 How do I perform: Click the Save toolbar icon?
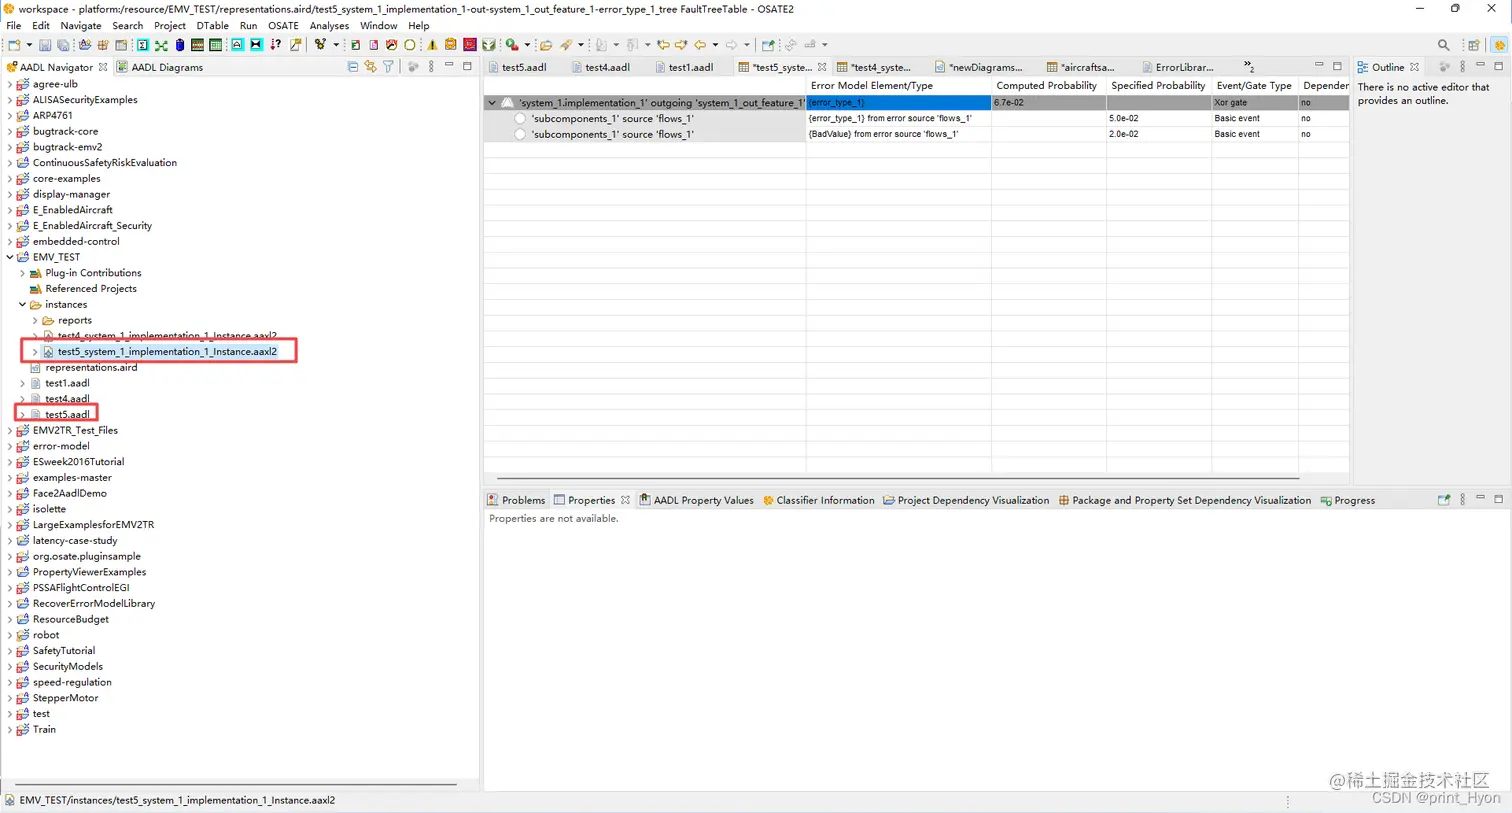pos(44,45)
